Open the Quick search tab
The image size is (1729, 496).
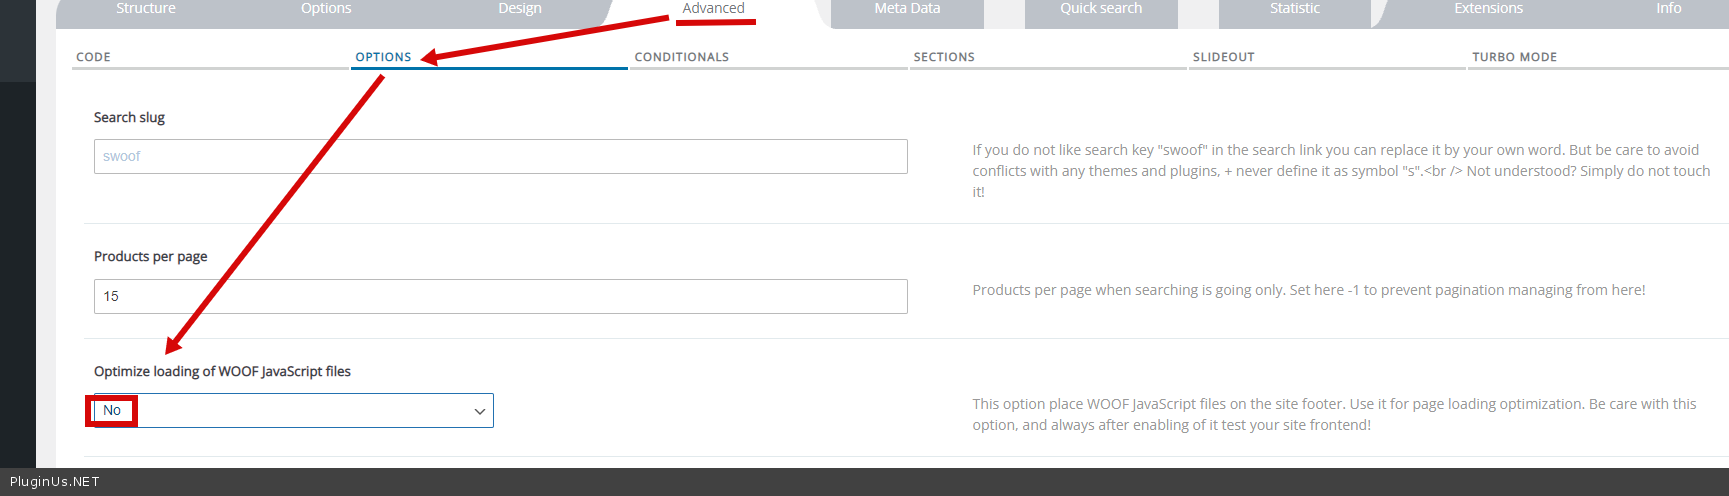click(1101, 9)
